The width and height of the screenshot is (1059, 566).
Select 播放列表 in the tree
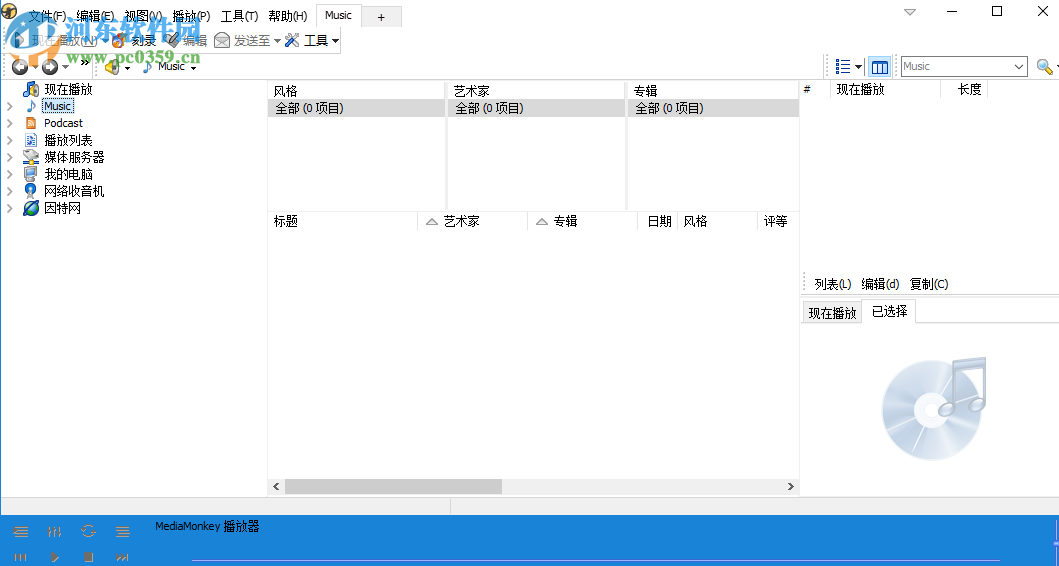coord(68,140)
